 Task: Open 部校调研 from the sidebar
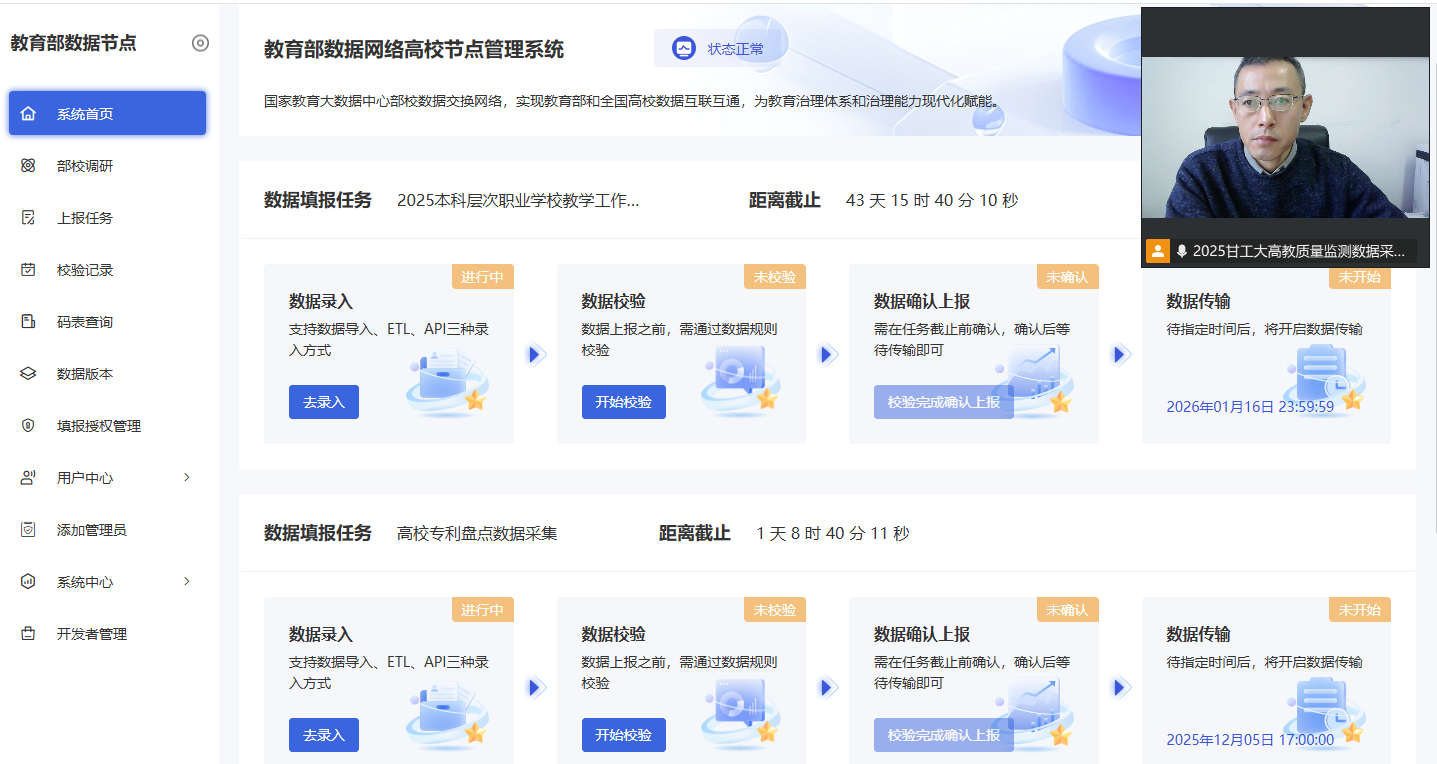85,166
